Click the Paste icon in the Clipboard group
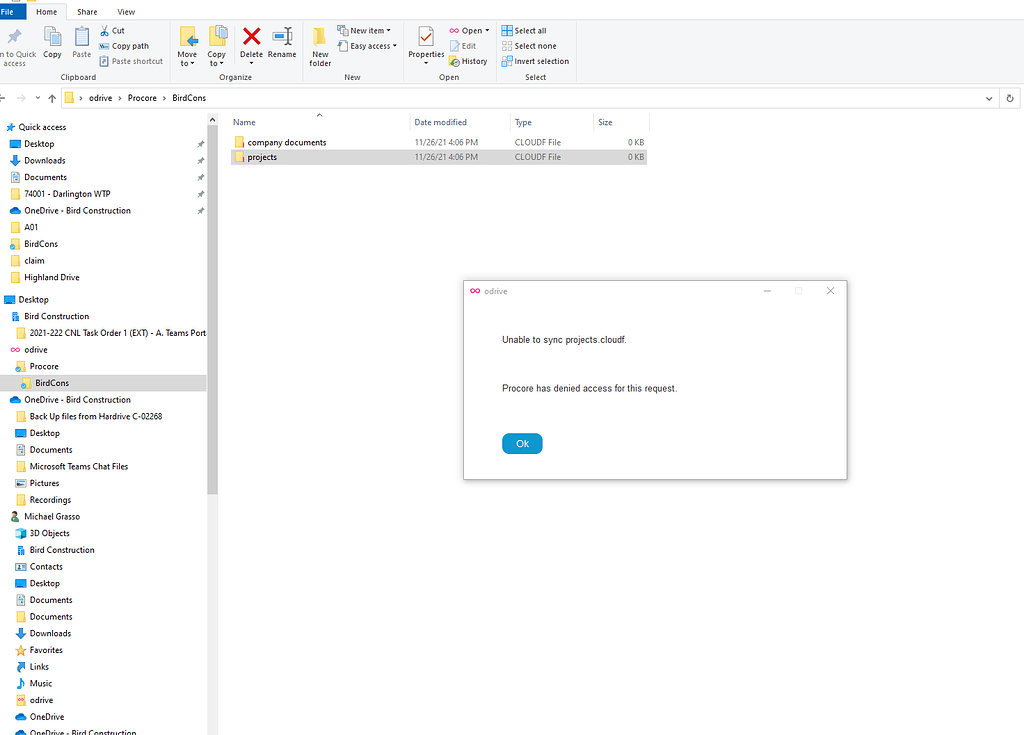 (x=81, y=45)
